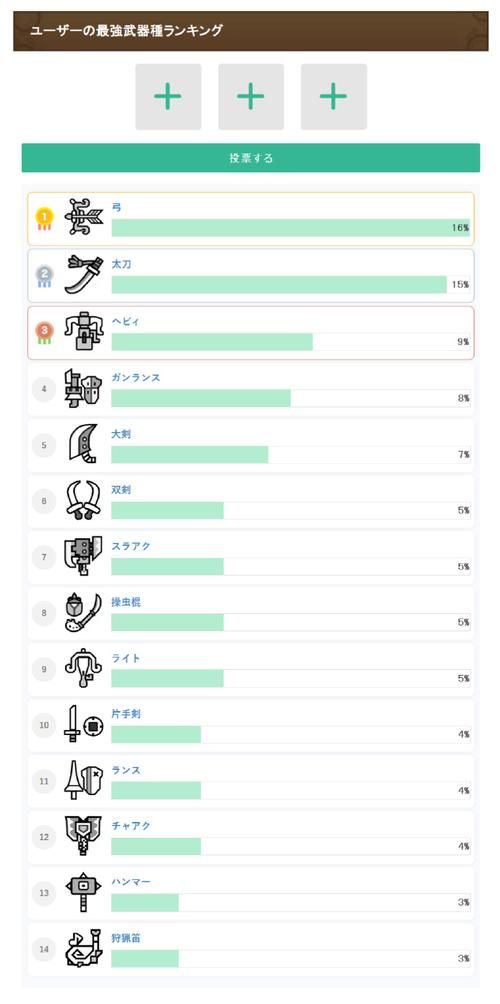Select the switch axe (スラアク) icon
Screen dimensions: 500x1004
coord(84,556)
